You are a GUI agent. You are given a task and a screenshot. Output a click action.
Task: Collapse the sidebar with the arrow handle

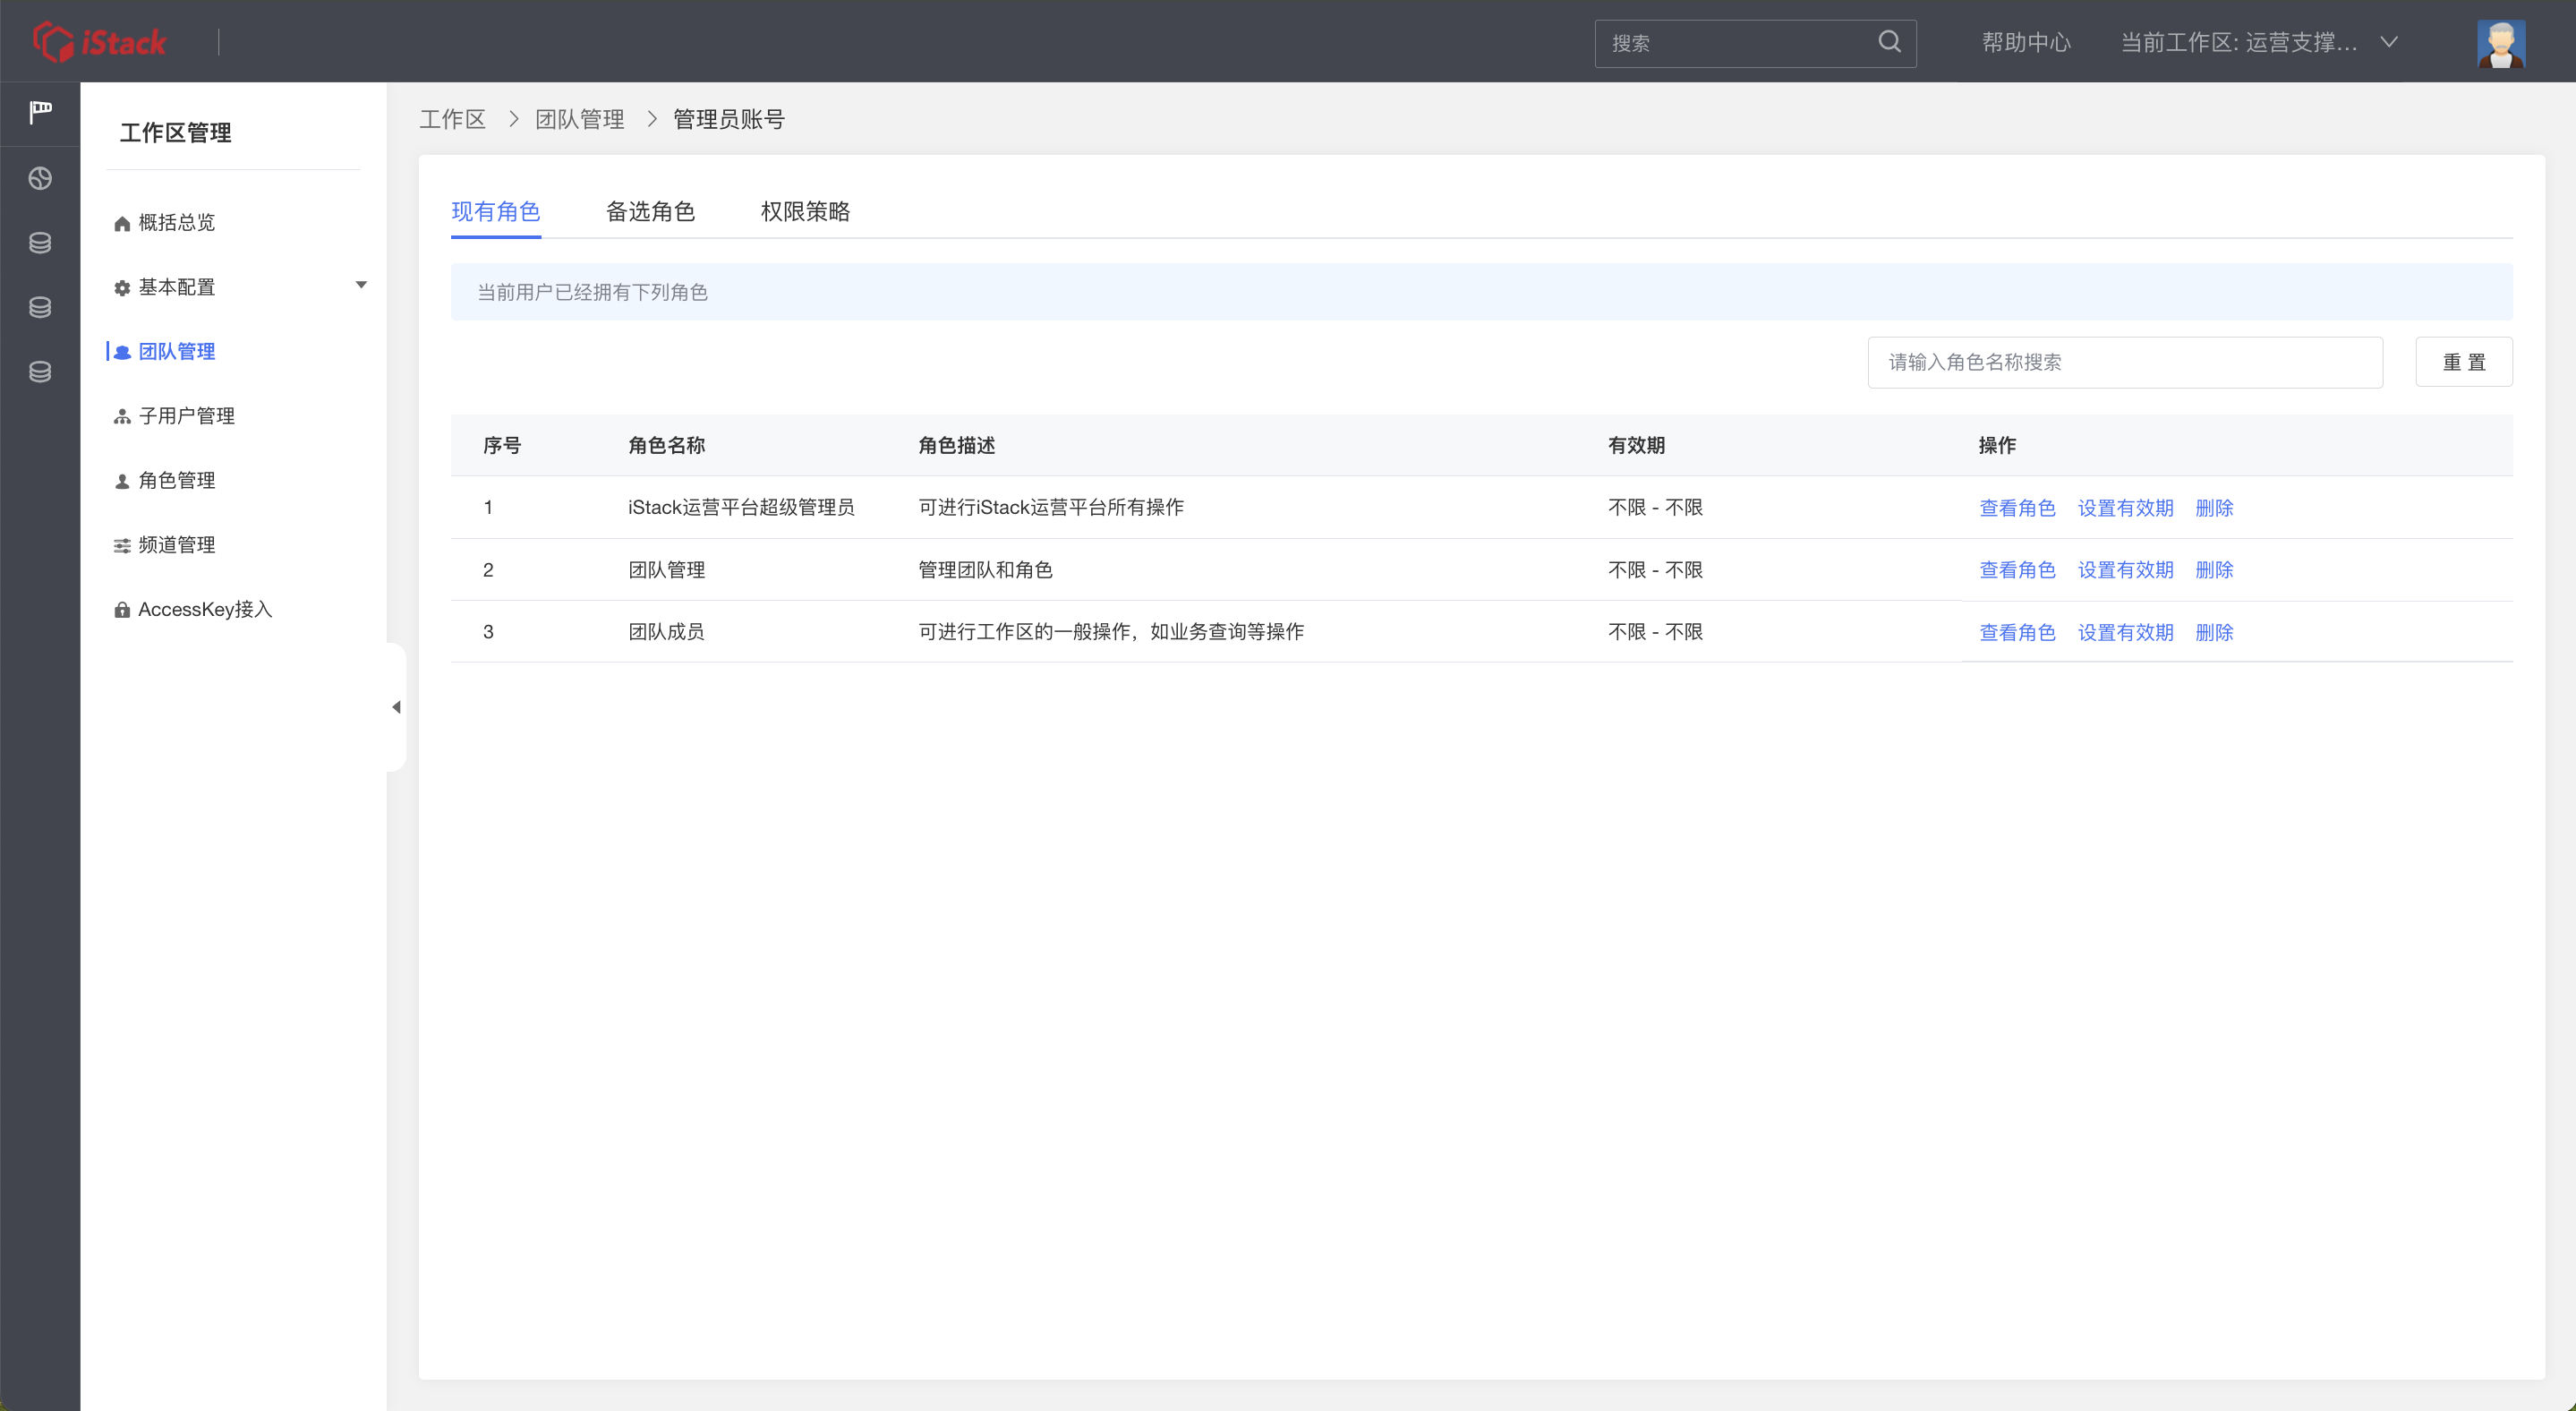tap(396, 707)
